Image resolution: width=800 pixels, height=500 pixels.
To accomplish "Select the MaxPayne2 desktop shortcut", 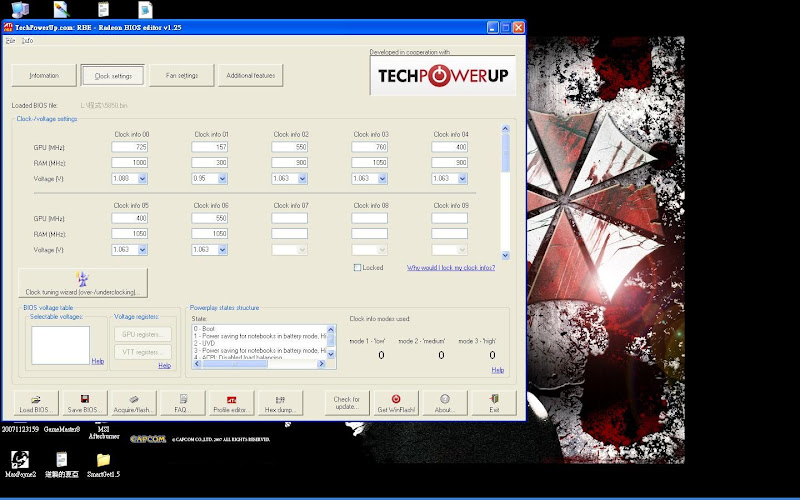I will click(x=20, y=465).
